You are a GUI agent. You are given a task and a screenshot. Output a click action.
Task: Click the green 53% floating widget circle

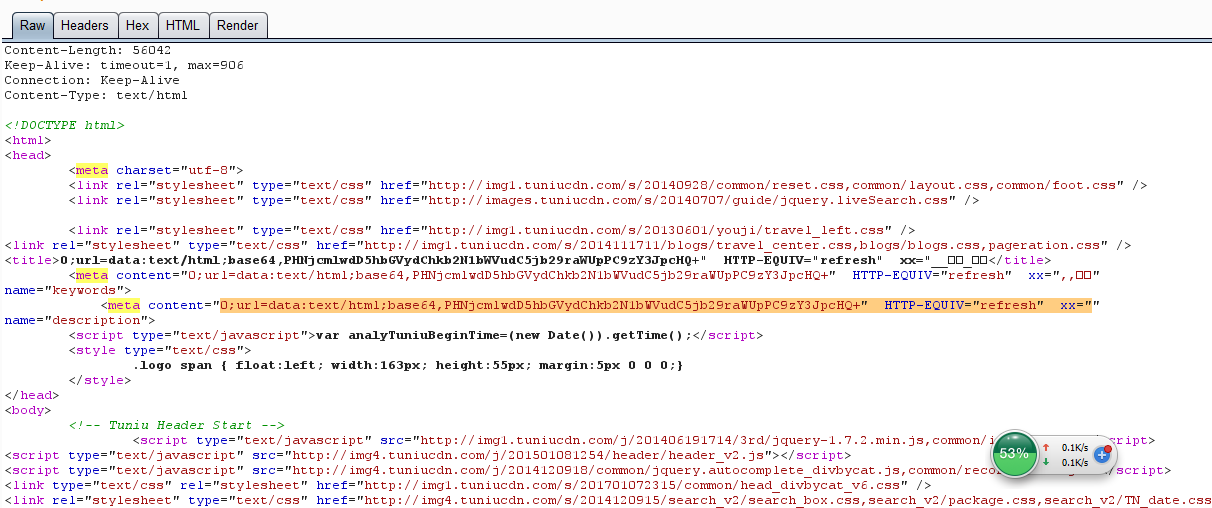tap(1014, 454)
